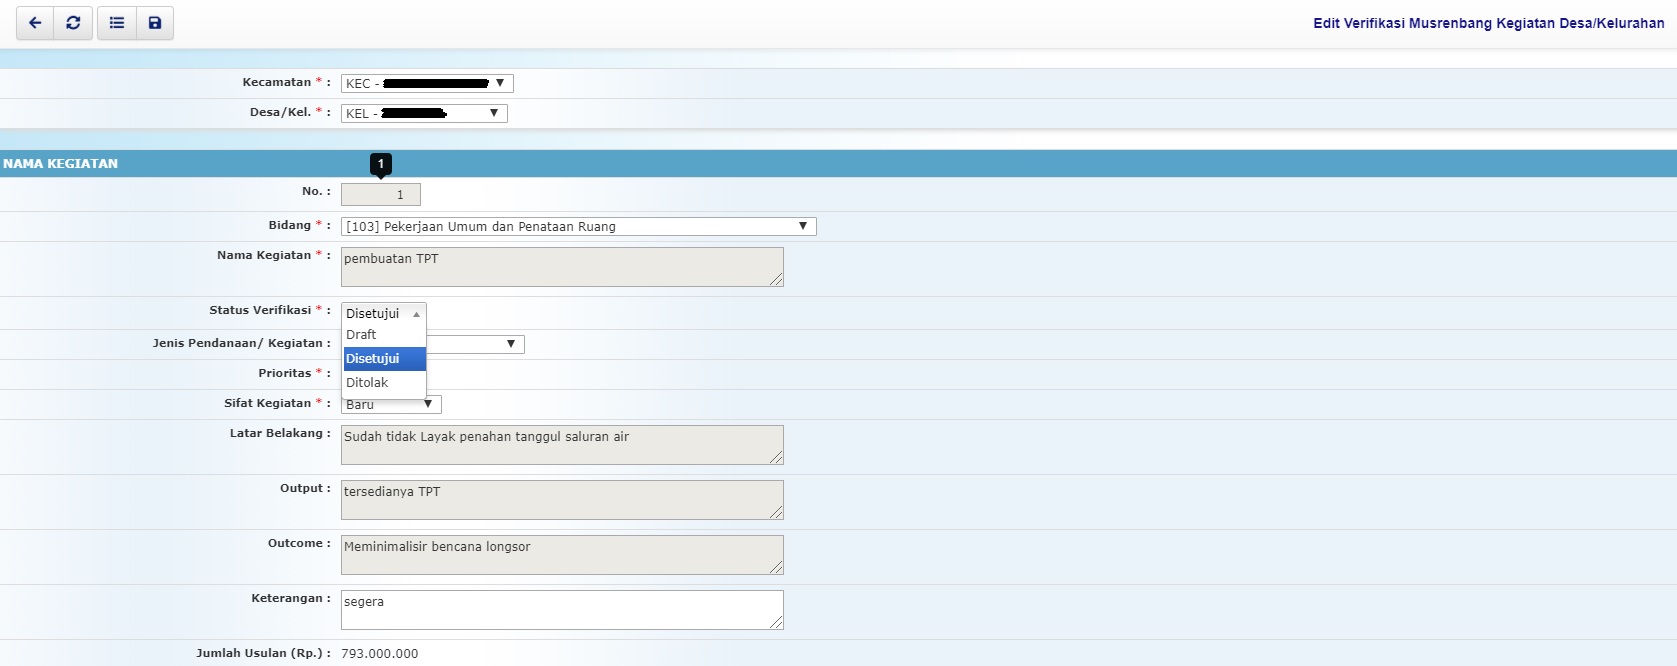Open the Sifat Kegiatan dropdown
The width and height of the screenshot is (1677, 666).
391,405
